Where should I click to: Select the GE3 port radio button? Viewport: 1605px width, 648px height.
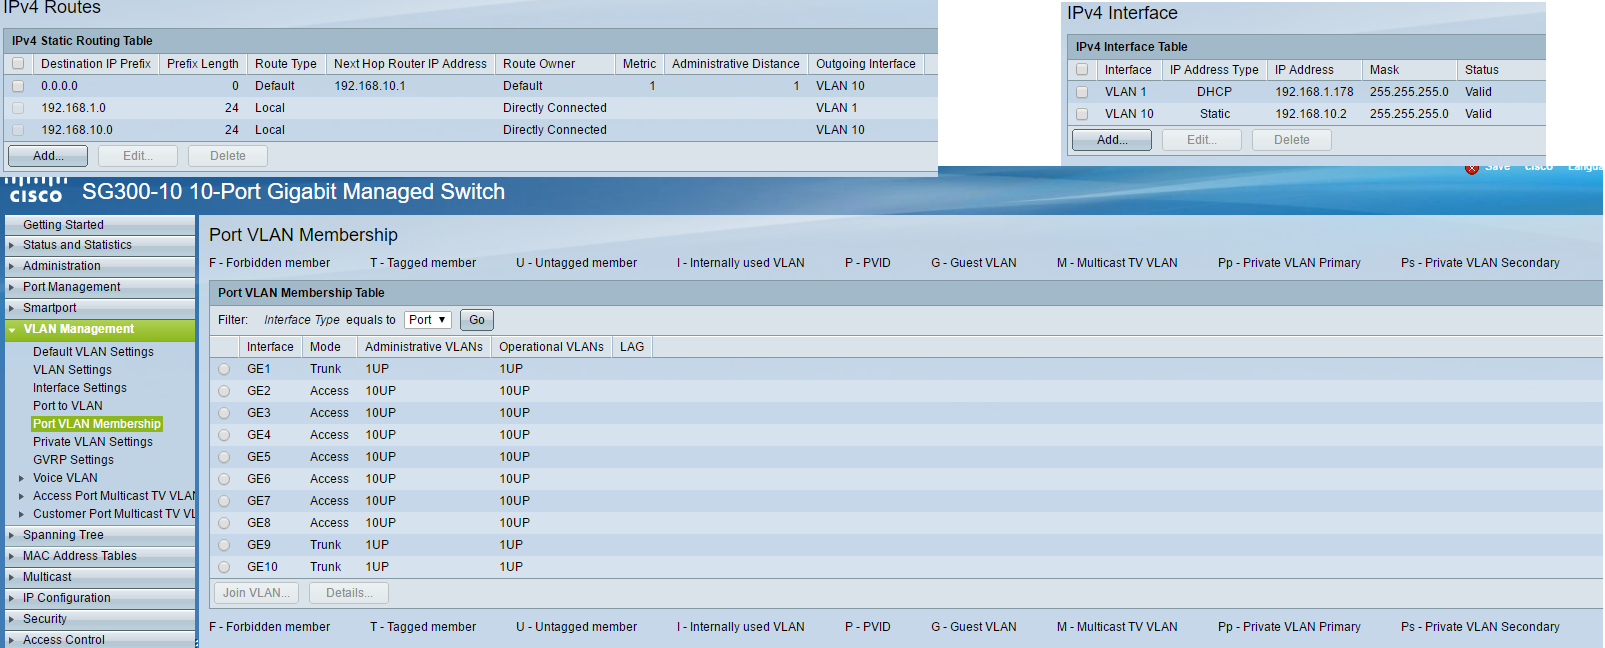click(224, 413)
